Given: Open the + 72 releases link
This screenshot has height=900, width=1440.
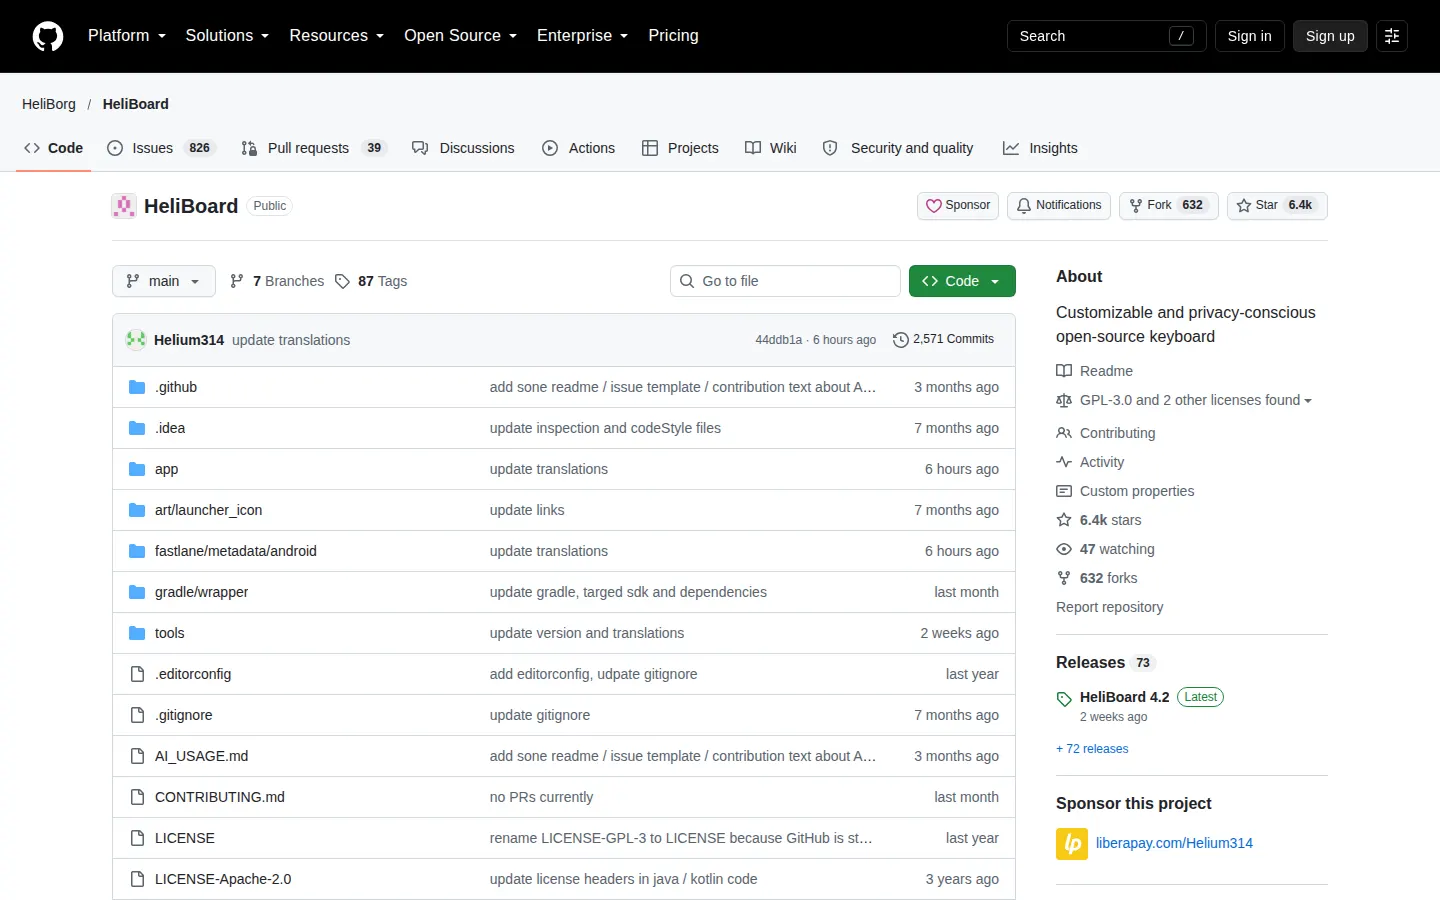Looking at the screenshot, I should [1092, 749].
